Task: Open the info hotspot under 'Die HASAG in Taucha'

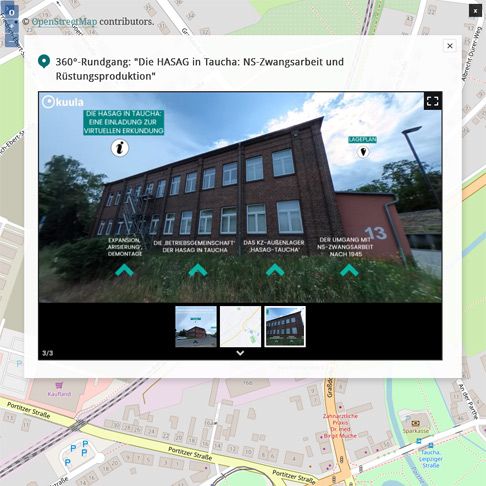Action: tap(120, 148)
